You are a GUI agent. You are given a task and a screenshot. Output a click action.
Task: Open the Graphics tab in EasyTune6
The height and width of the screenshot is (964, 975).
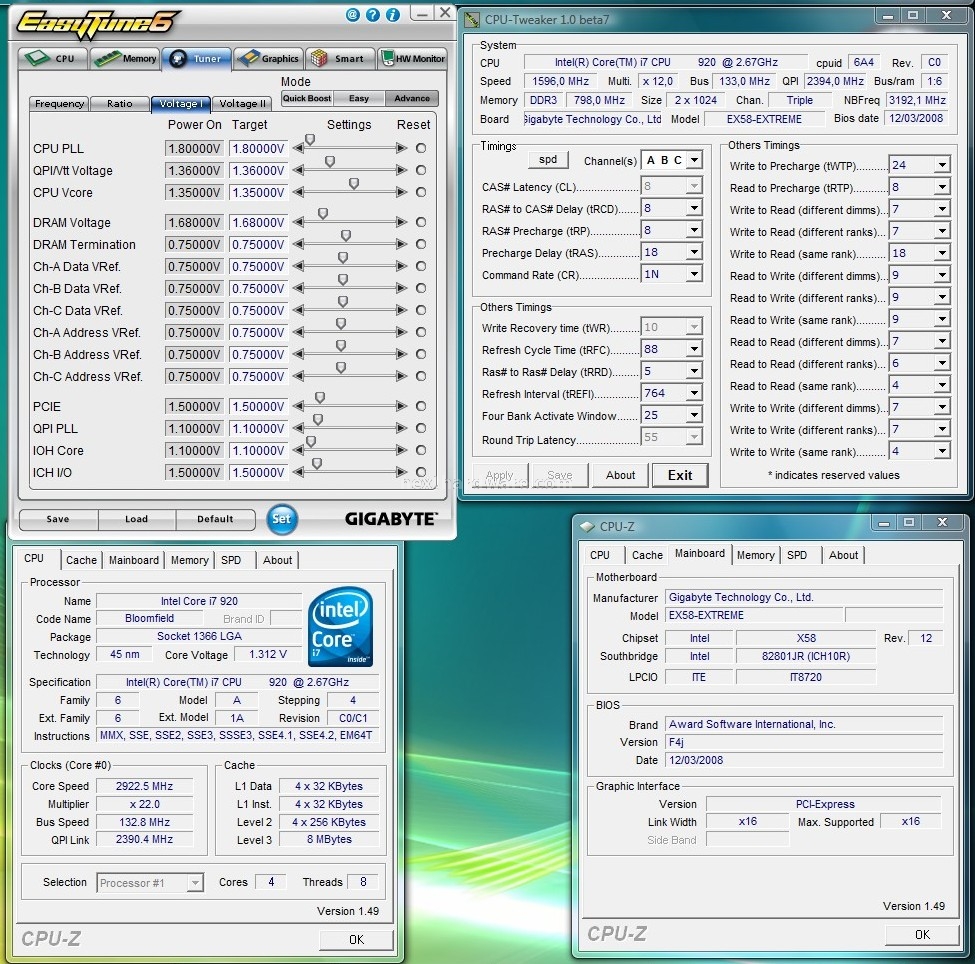pos(269,58)
